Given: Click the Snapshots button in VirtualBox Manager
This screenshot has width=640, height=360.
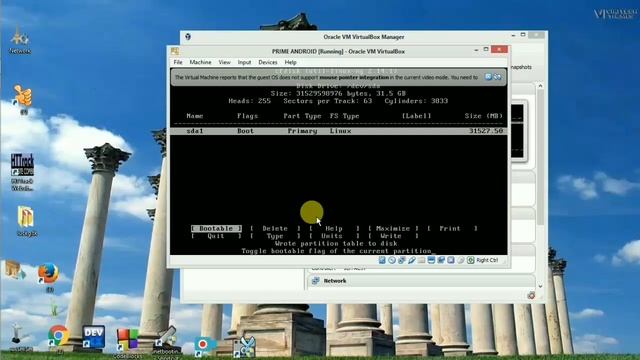Looking at the screenshot, I should (521, 67).
